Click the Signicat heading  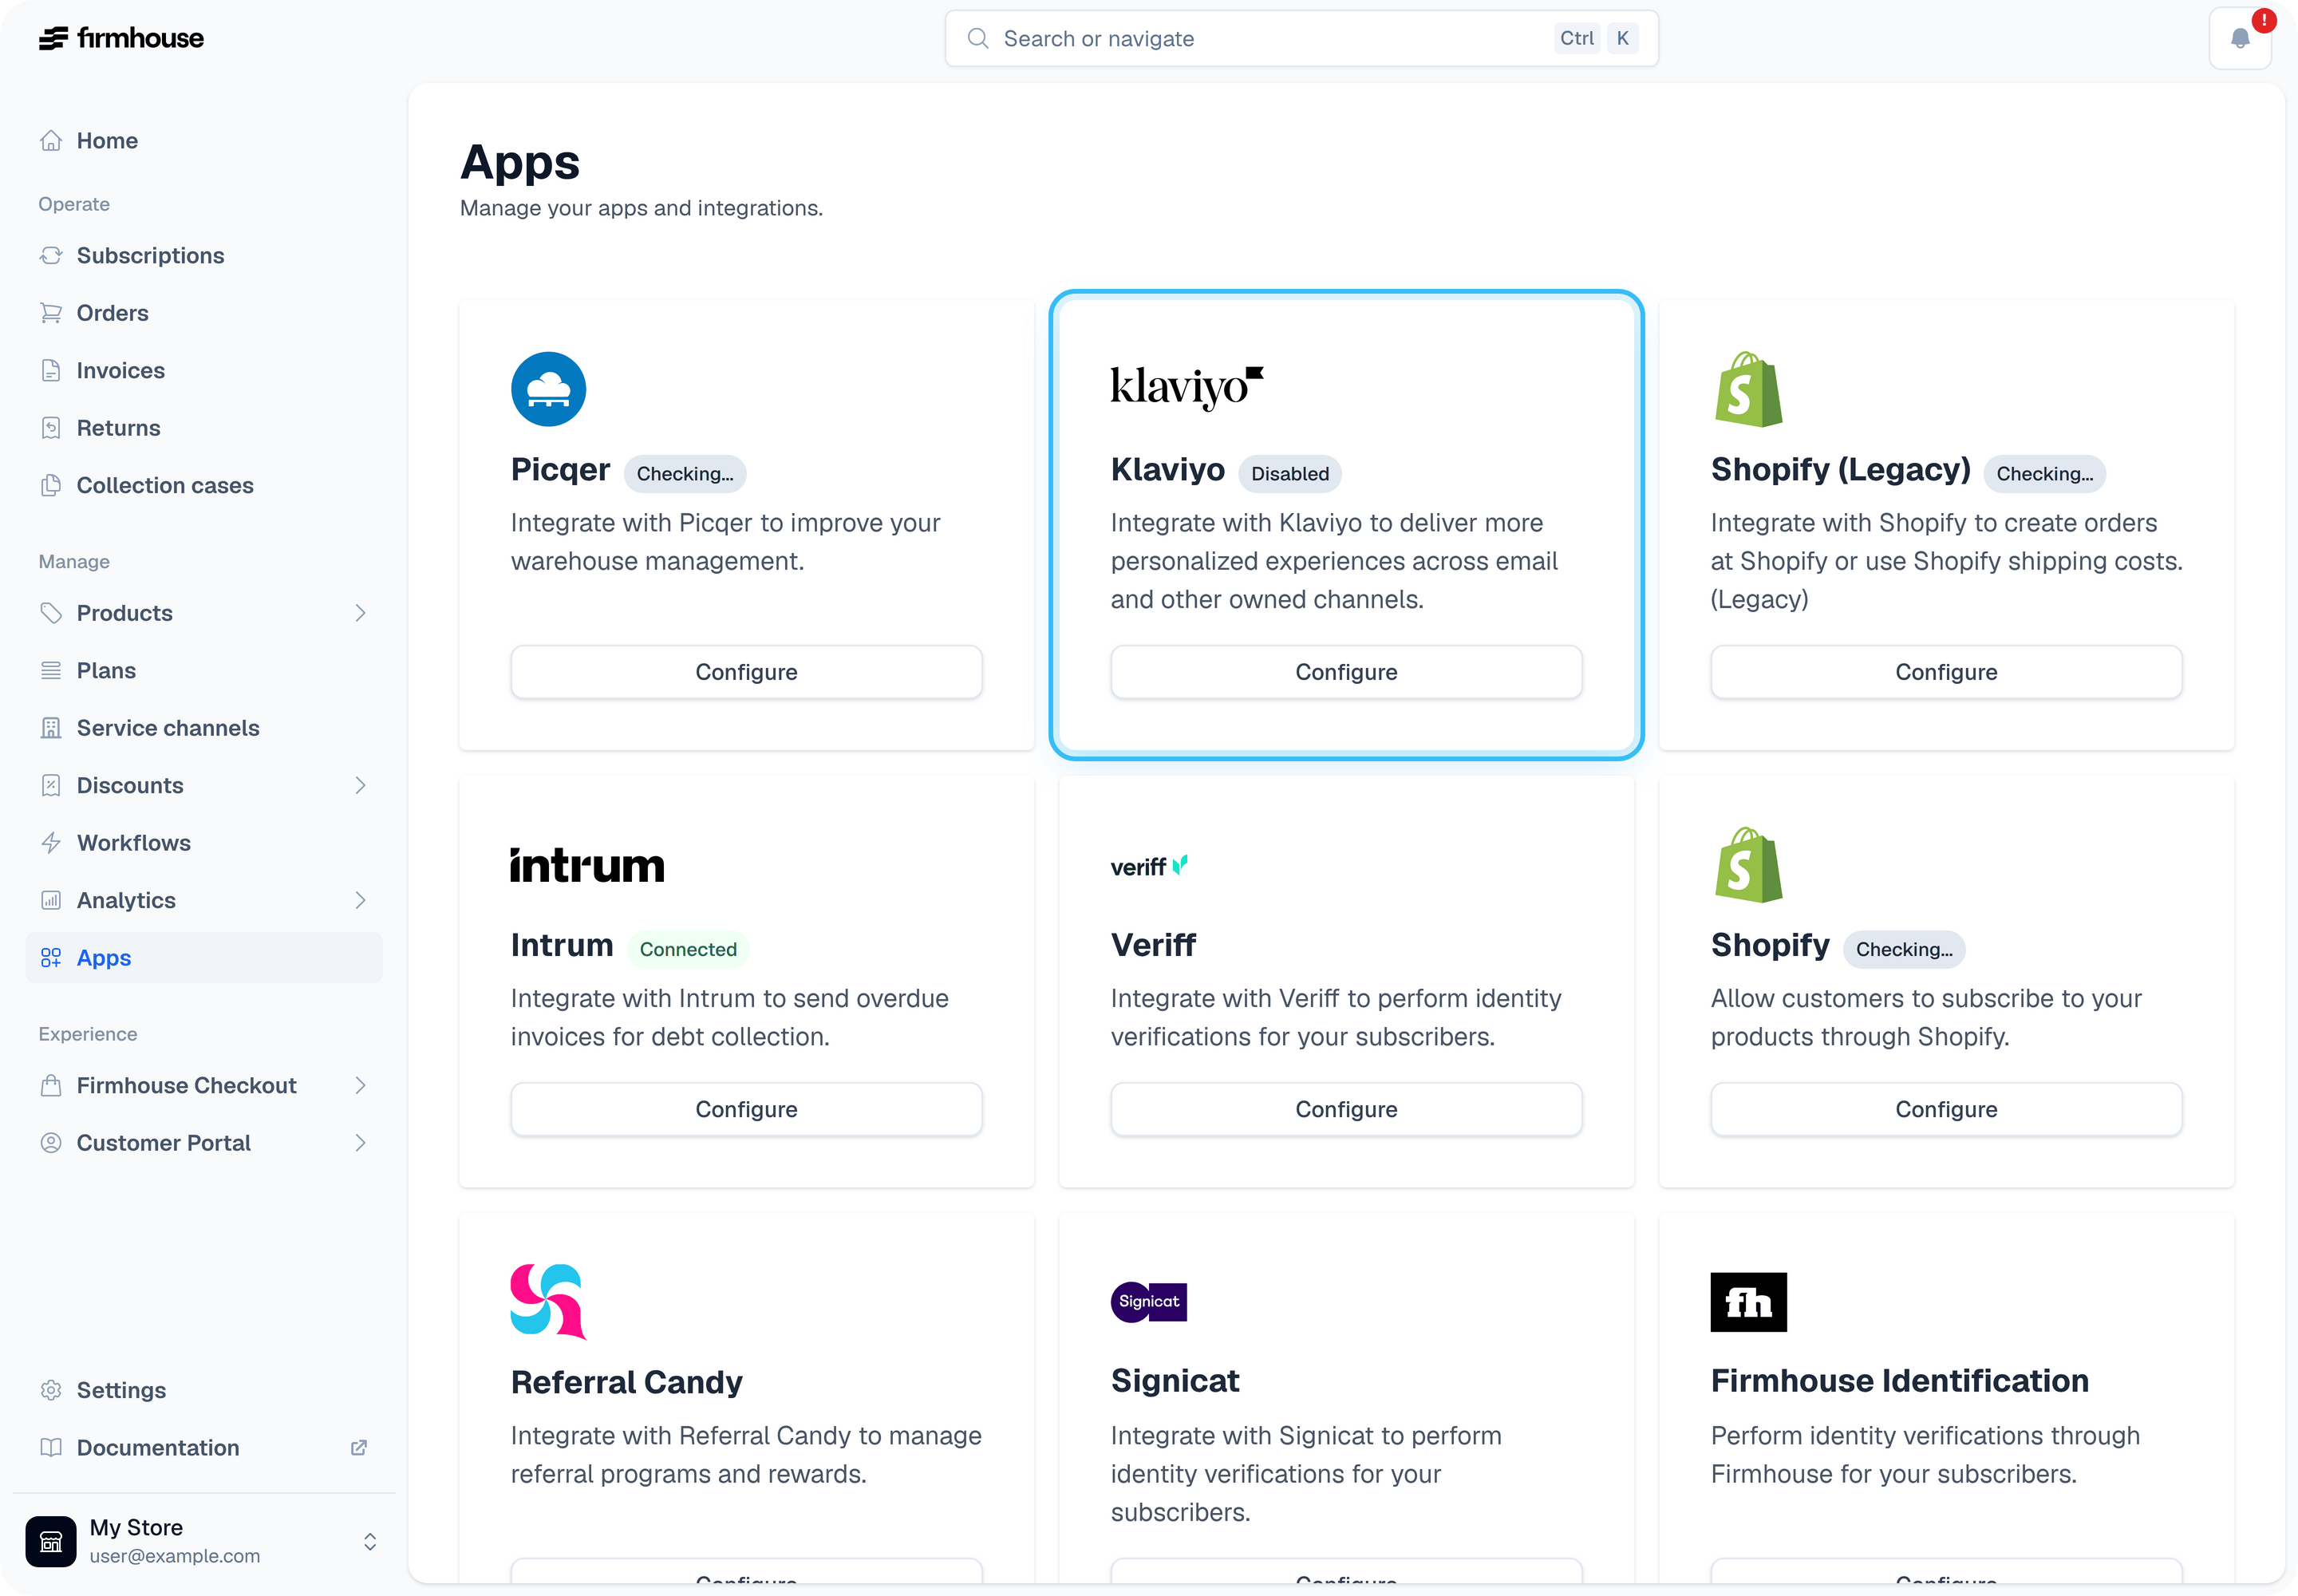click(x=1175, y=1381)
